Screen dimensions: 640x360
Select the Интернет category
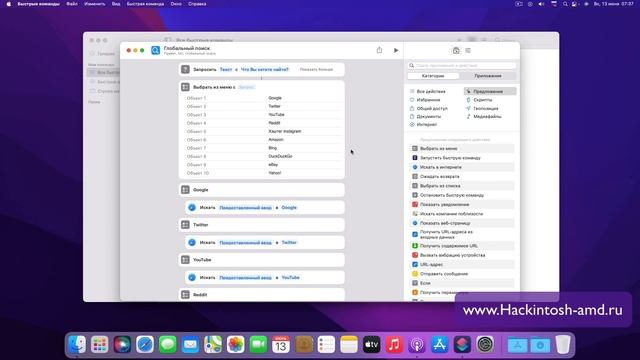pos(427,124)
